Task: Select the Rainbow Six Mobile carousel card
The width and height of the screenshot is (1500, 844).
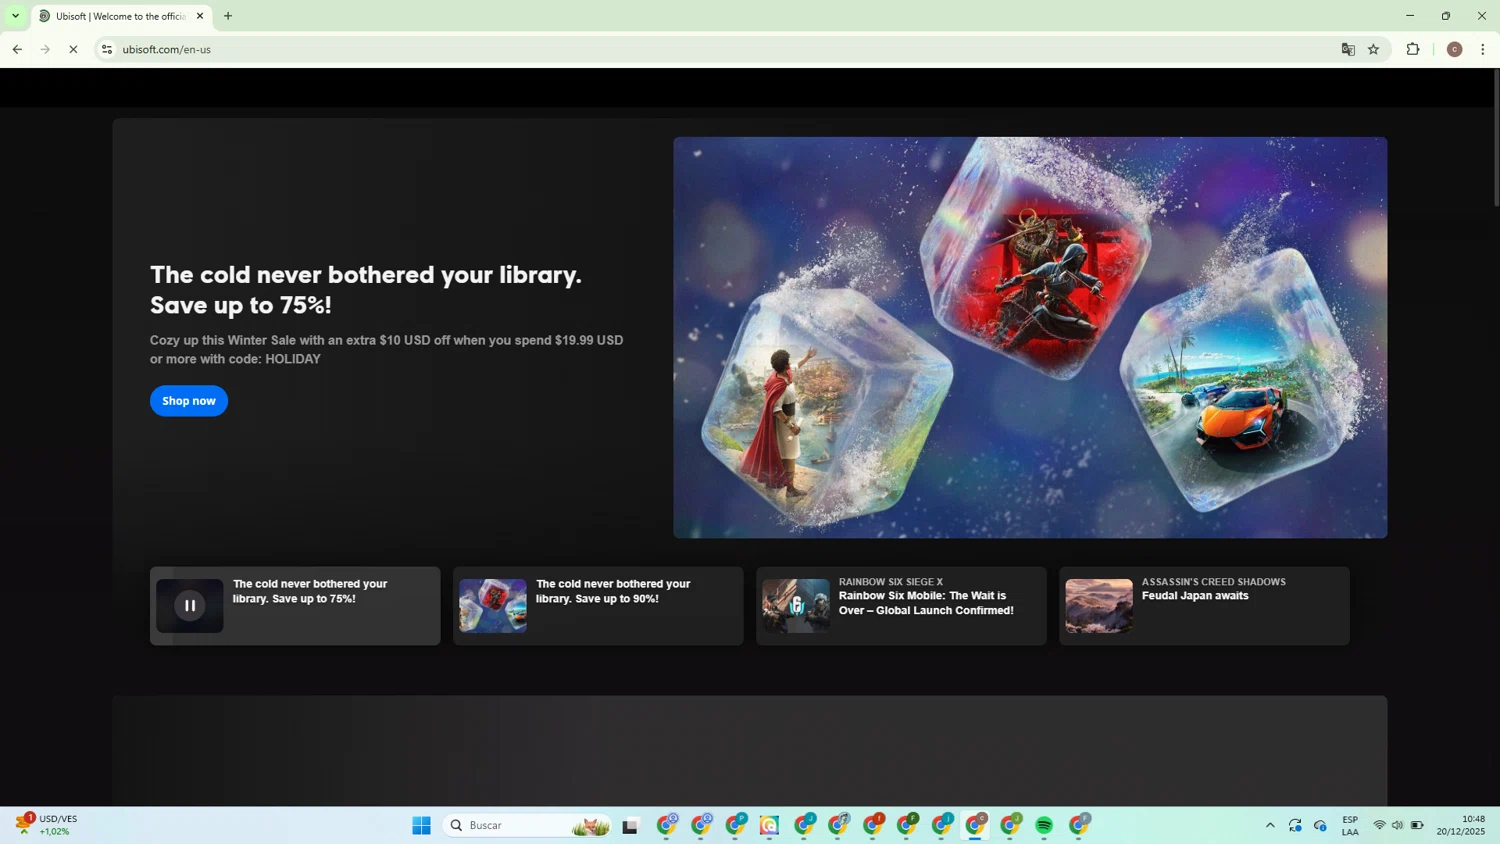Action: coord(901,606)
